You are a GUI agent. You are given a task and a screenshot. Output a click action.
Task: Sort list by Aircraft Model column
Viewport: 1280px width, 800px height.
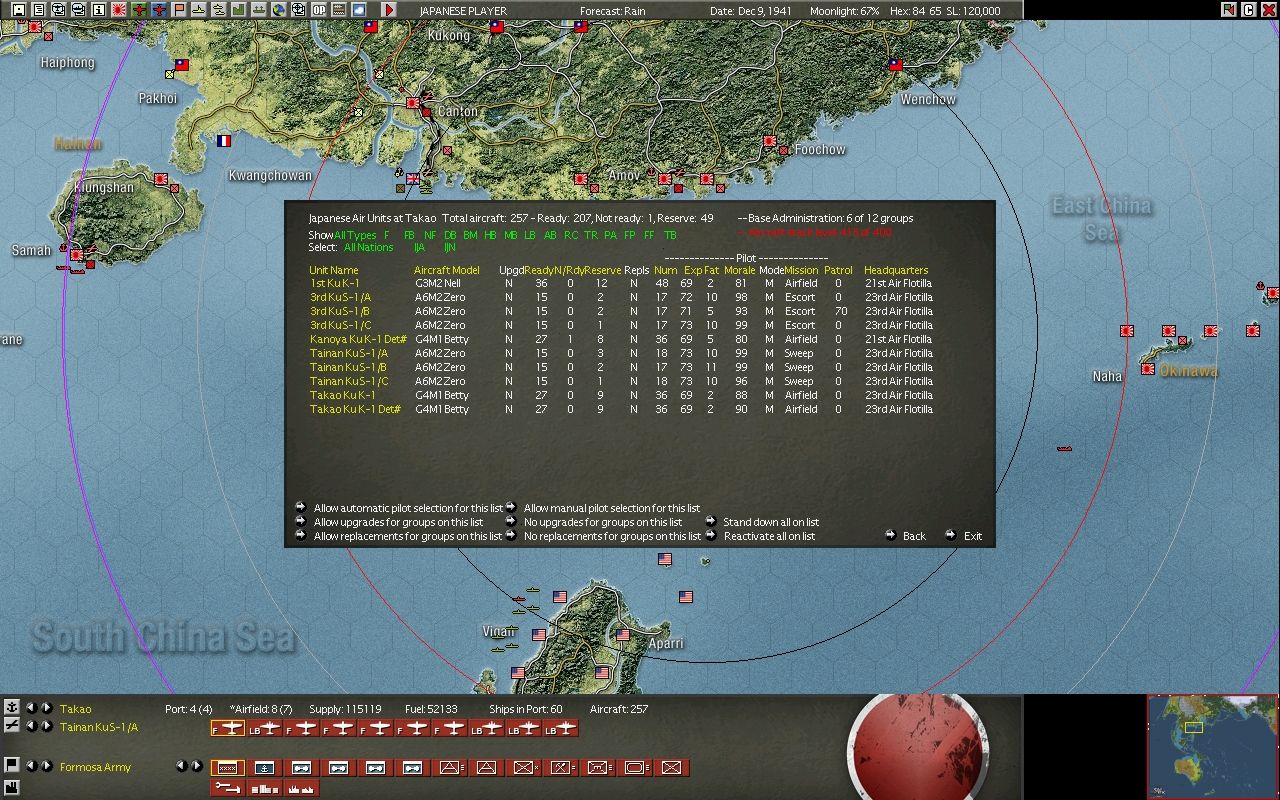(447, 270)
